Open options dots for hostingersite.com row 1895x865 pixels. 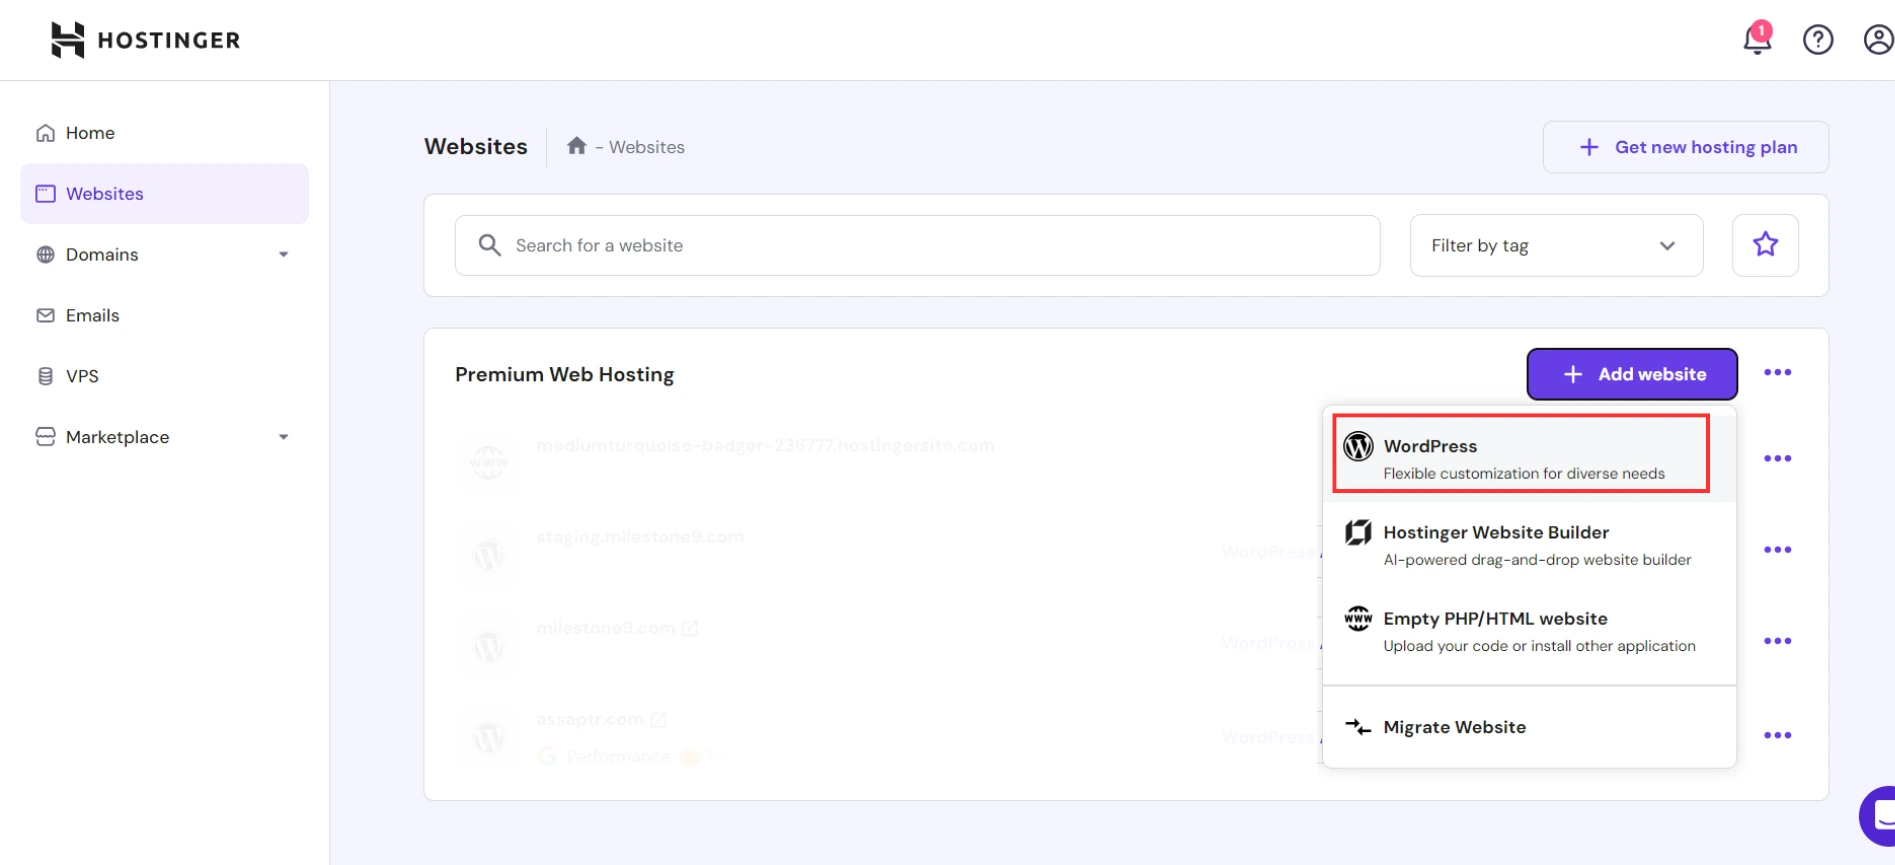pos(1777,459)
